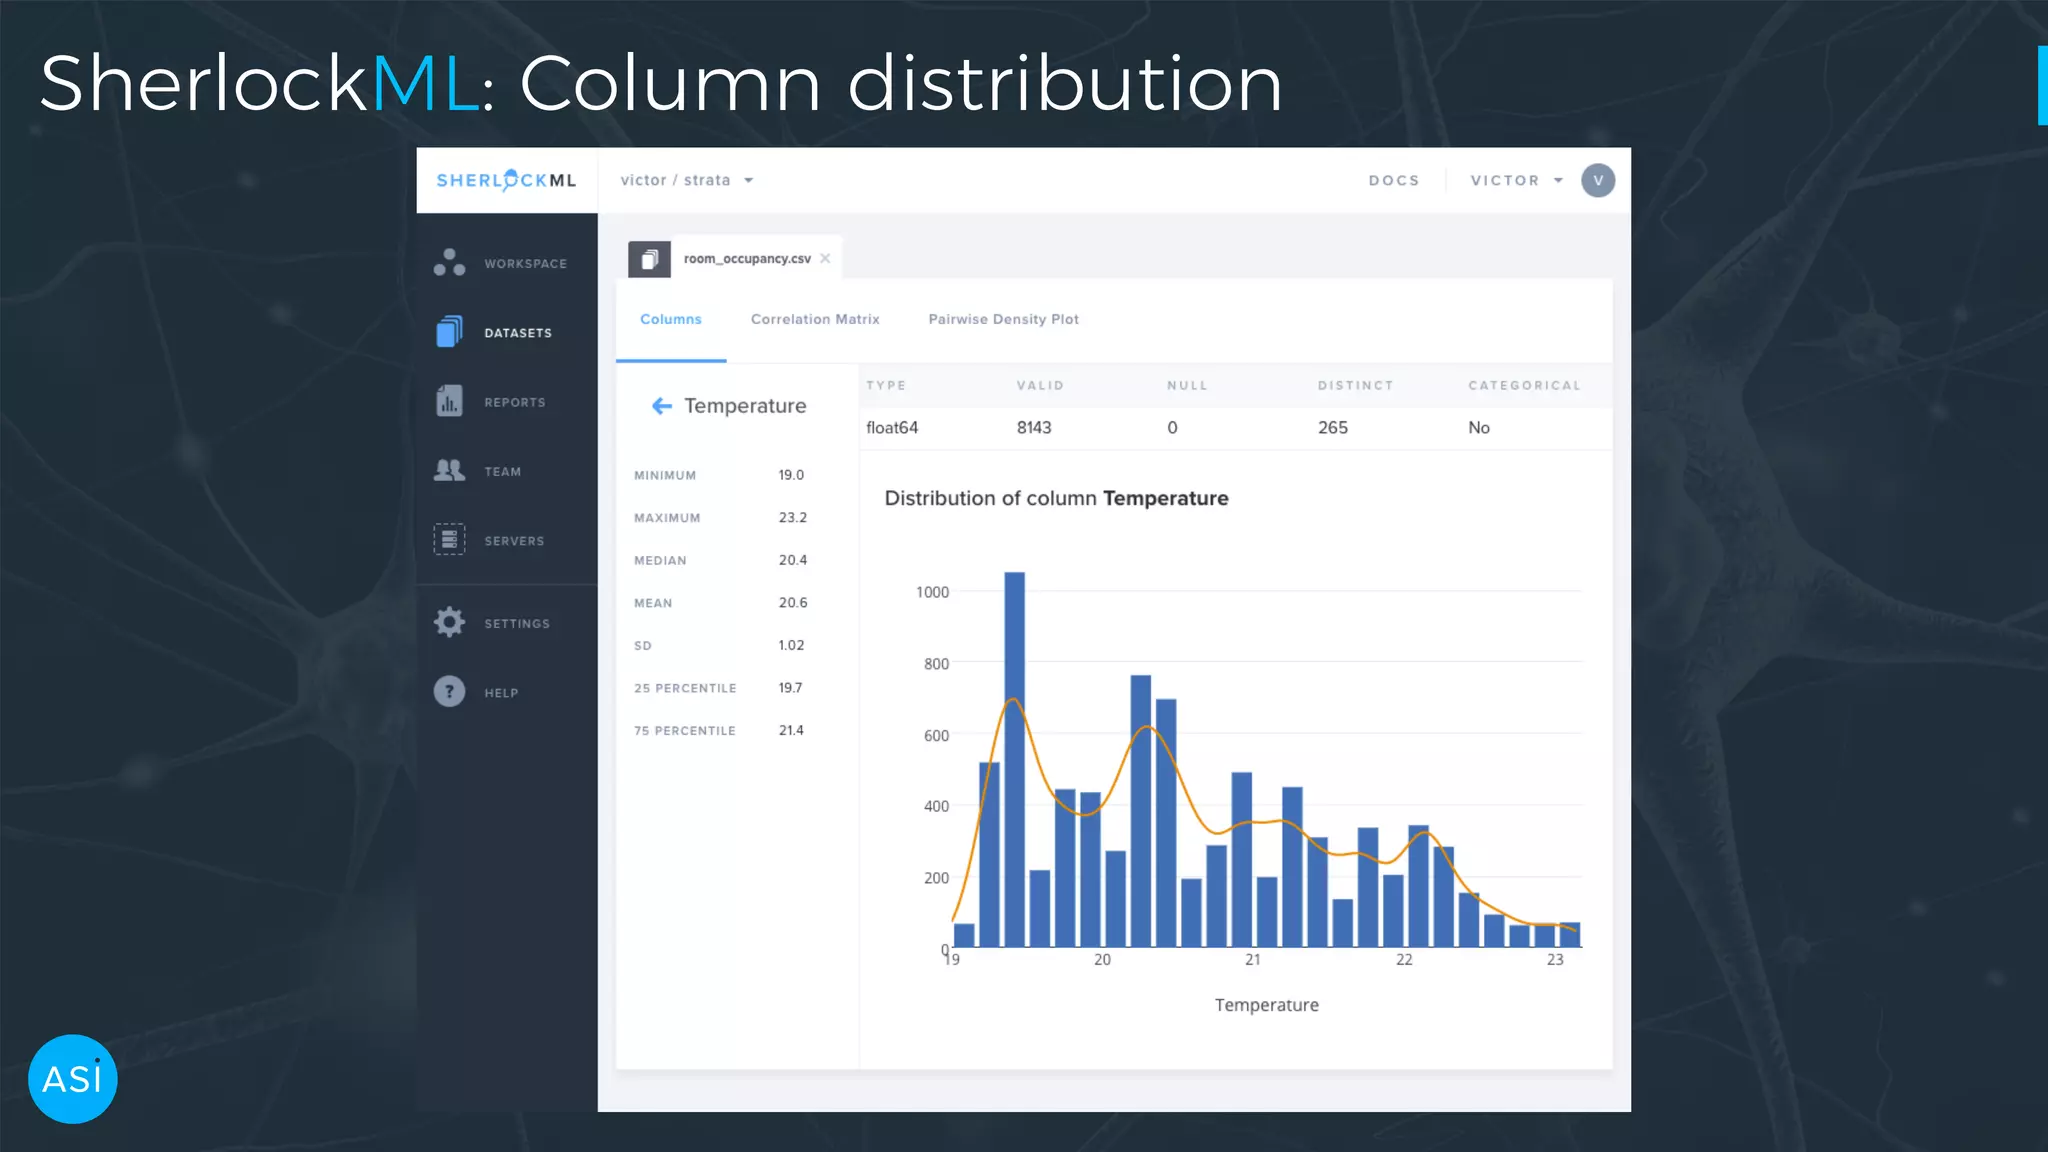This screenshot has height=1152, width=2048.
Task: Open SERVERS in the sidebar
Action: (514, 540)
